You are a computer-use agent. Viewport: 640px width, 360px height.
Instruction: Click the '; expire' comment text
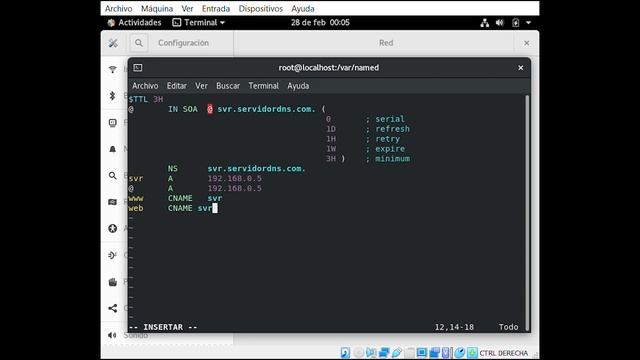[x=385, y=149]
